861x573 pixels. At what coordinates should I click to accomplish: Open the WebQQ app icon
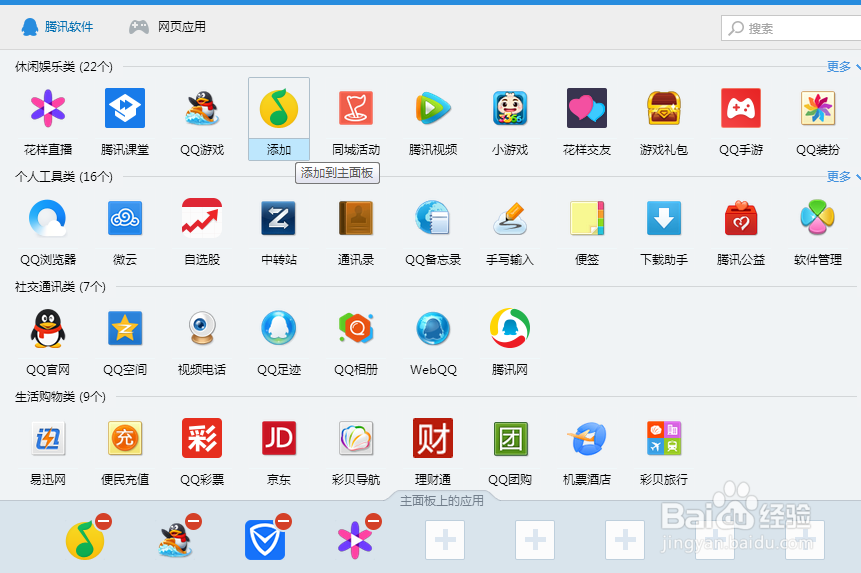coord(433,328)
